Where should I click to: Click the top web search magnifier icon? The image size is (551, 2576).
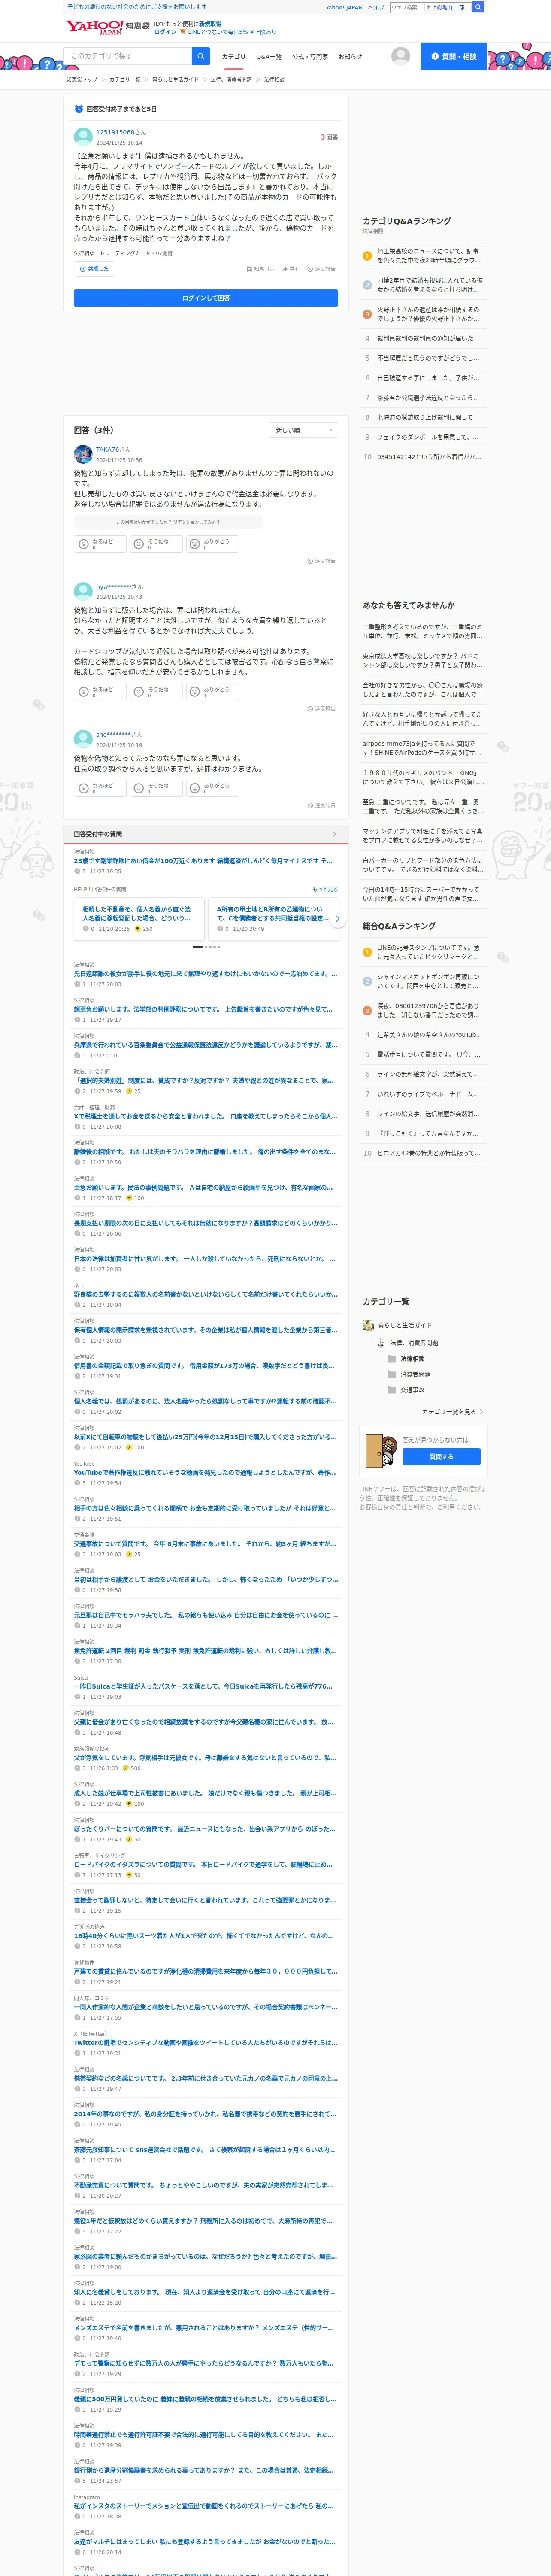coord(478,7)
